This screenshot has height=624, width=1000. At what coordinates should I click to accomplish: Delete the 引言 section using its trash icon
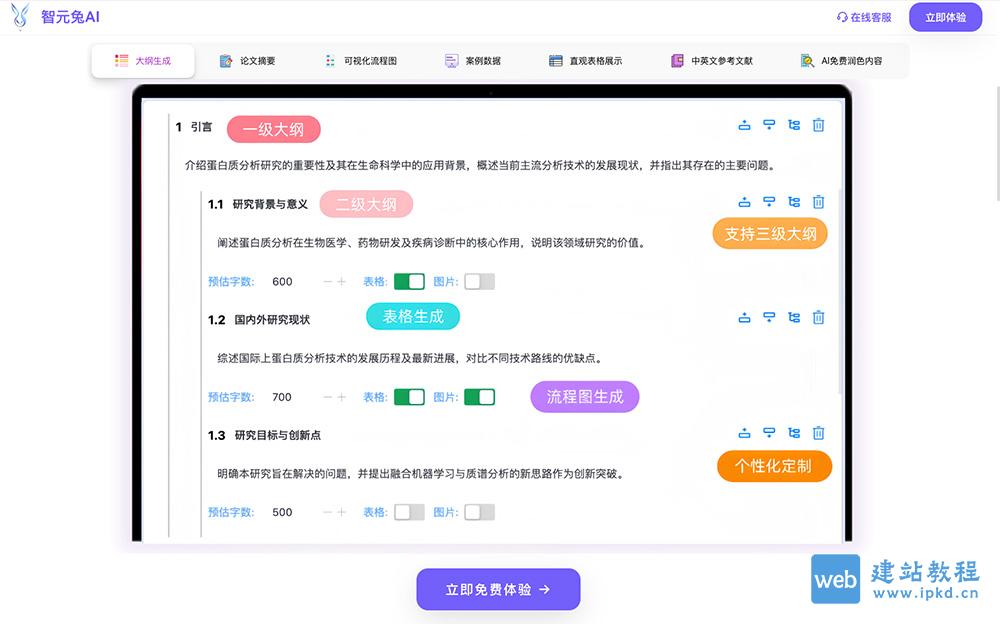[x=819, y=125]
